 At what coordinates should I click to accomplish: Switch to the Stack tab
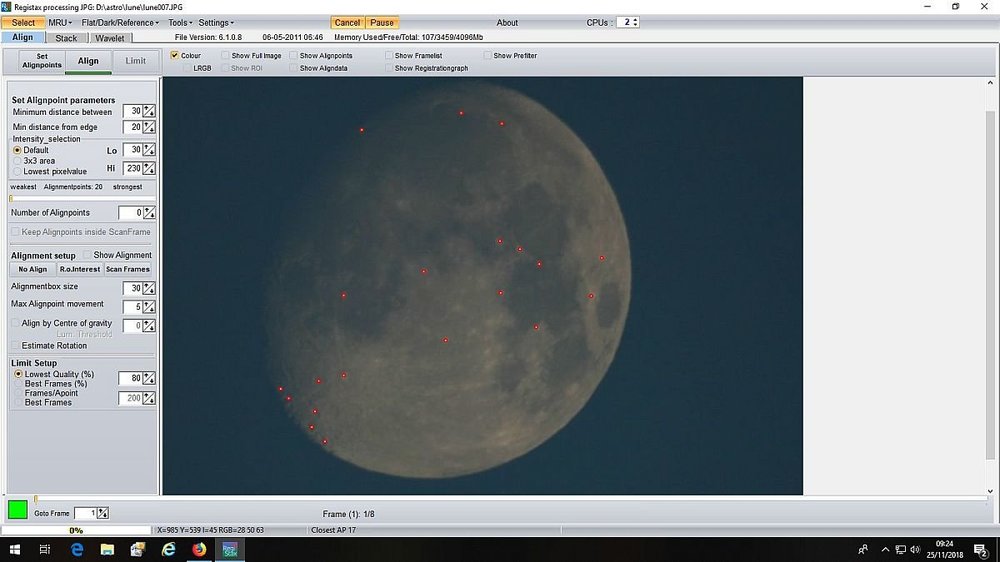(x=66, y=38)
